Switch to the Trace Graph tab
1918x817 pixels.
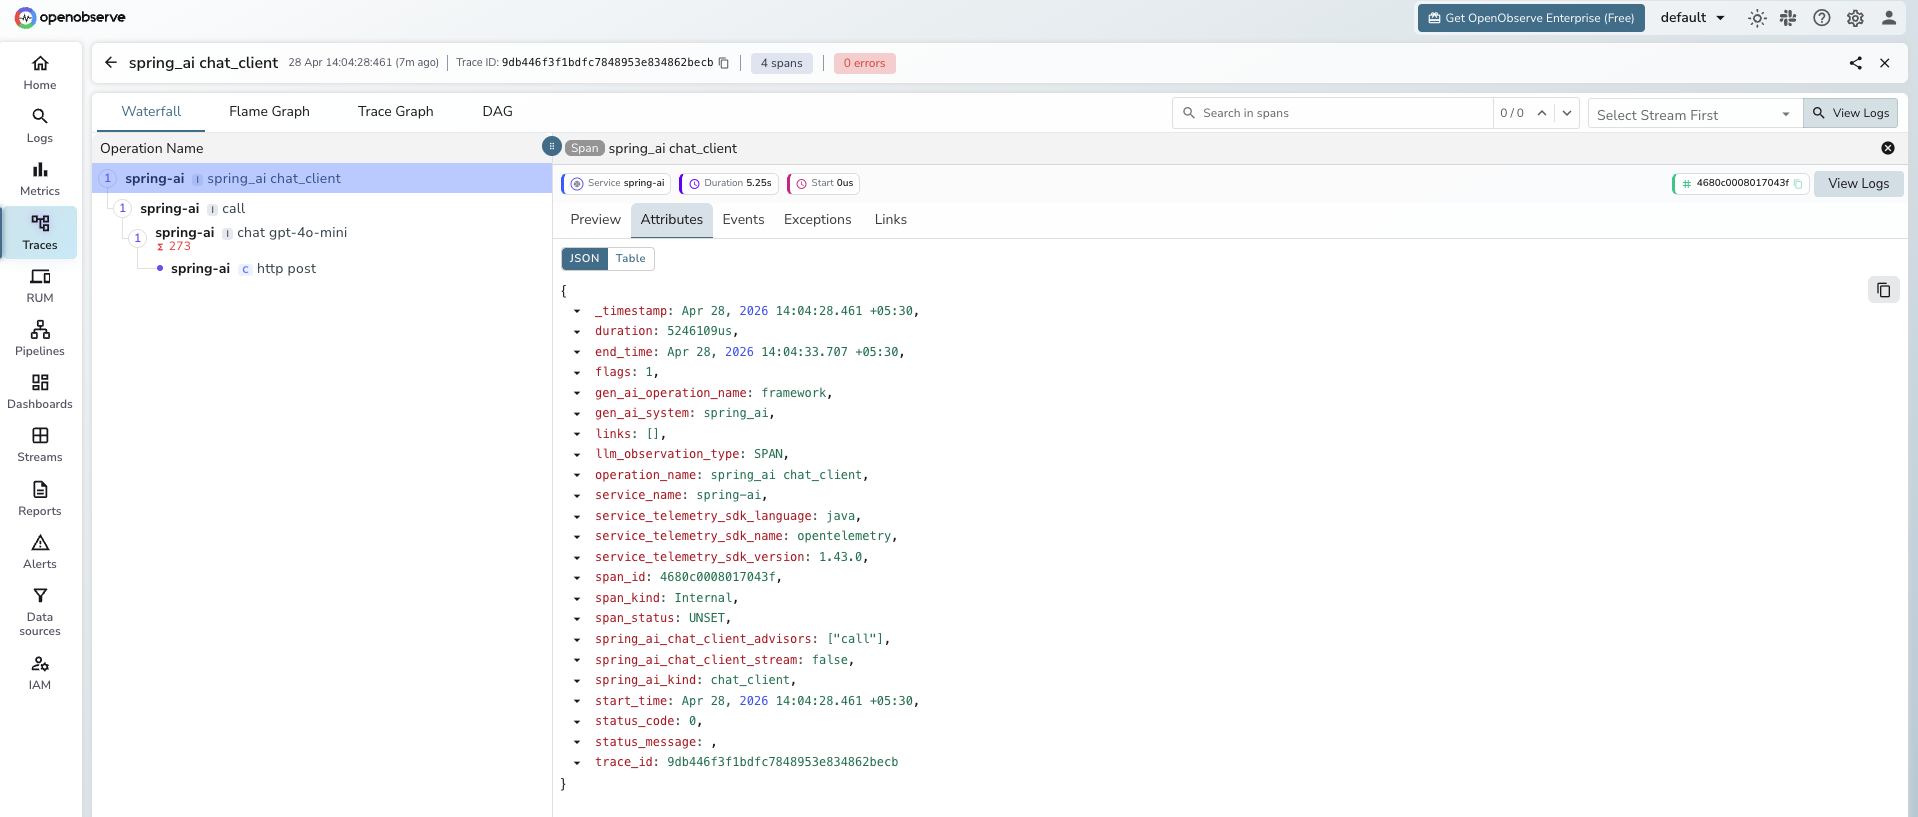tap(396, 111)
